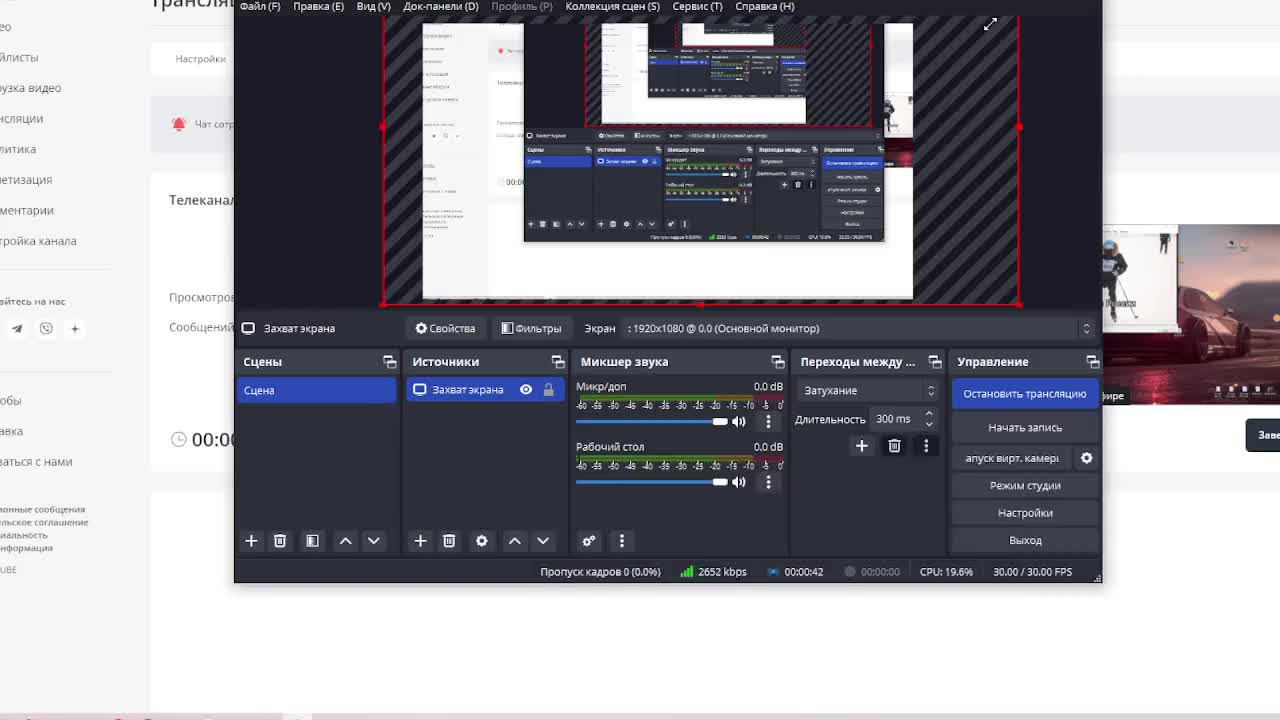Viewport: 1280px width, 720px height.
Task: Mute the Микр/доп audio channel
Action: click(x=739, y=422)
